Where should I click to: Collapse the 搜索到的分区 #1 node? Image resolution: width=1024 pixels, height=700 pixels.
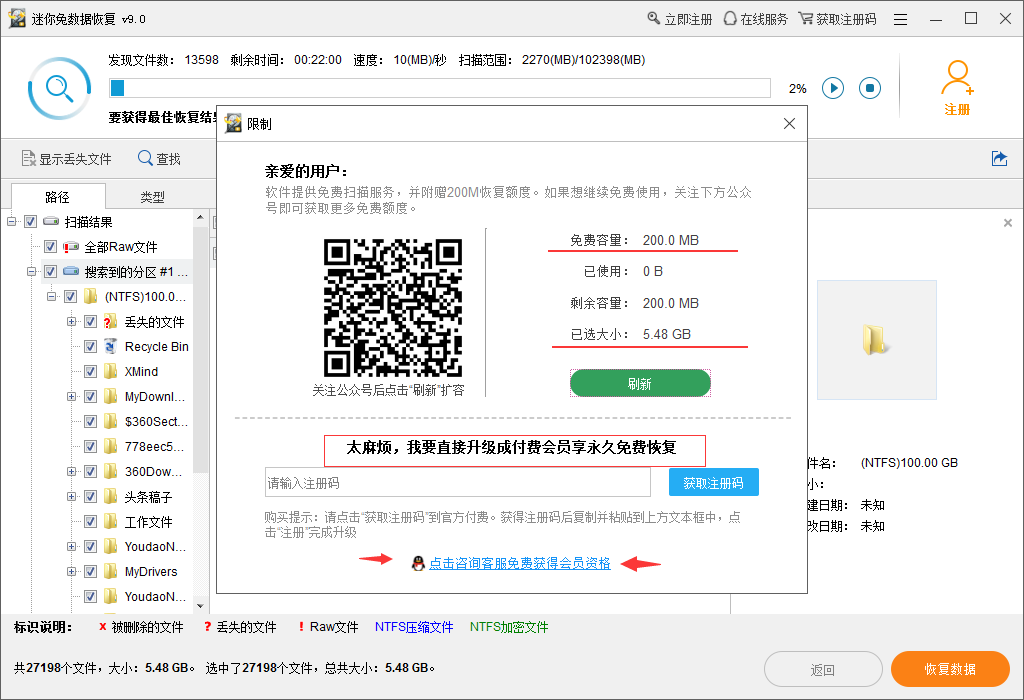31,272
